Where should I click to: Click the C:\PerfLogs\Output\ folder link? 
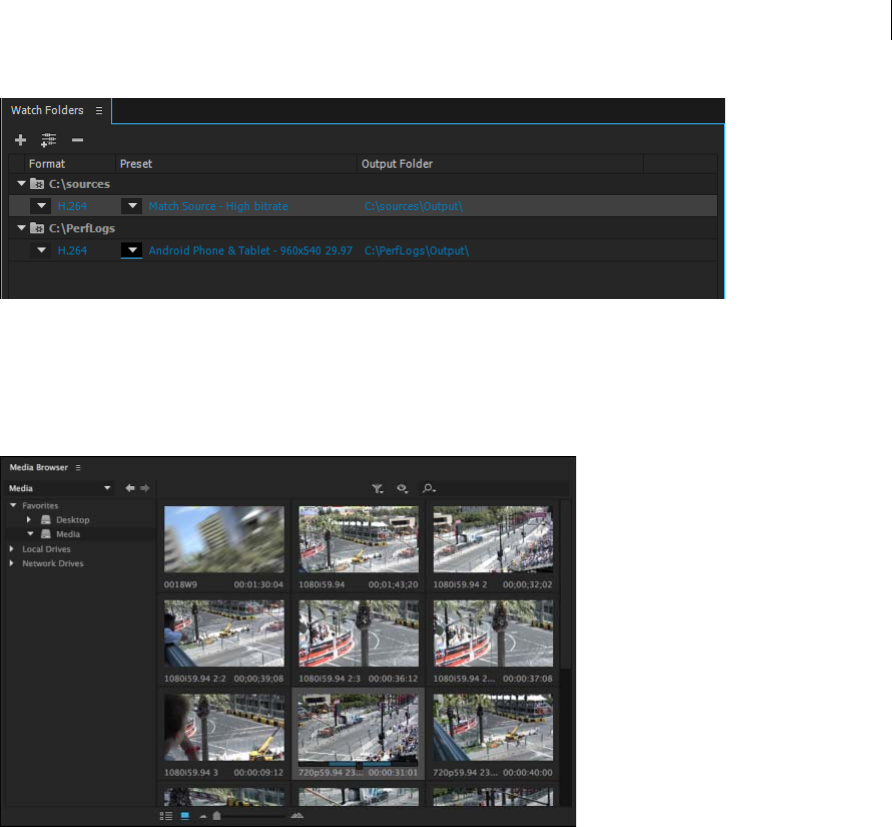(416, 250)
